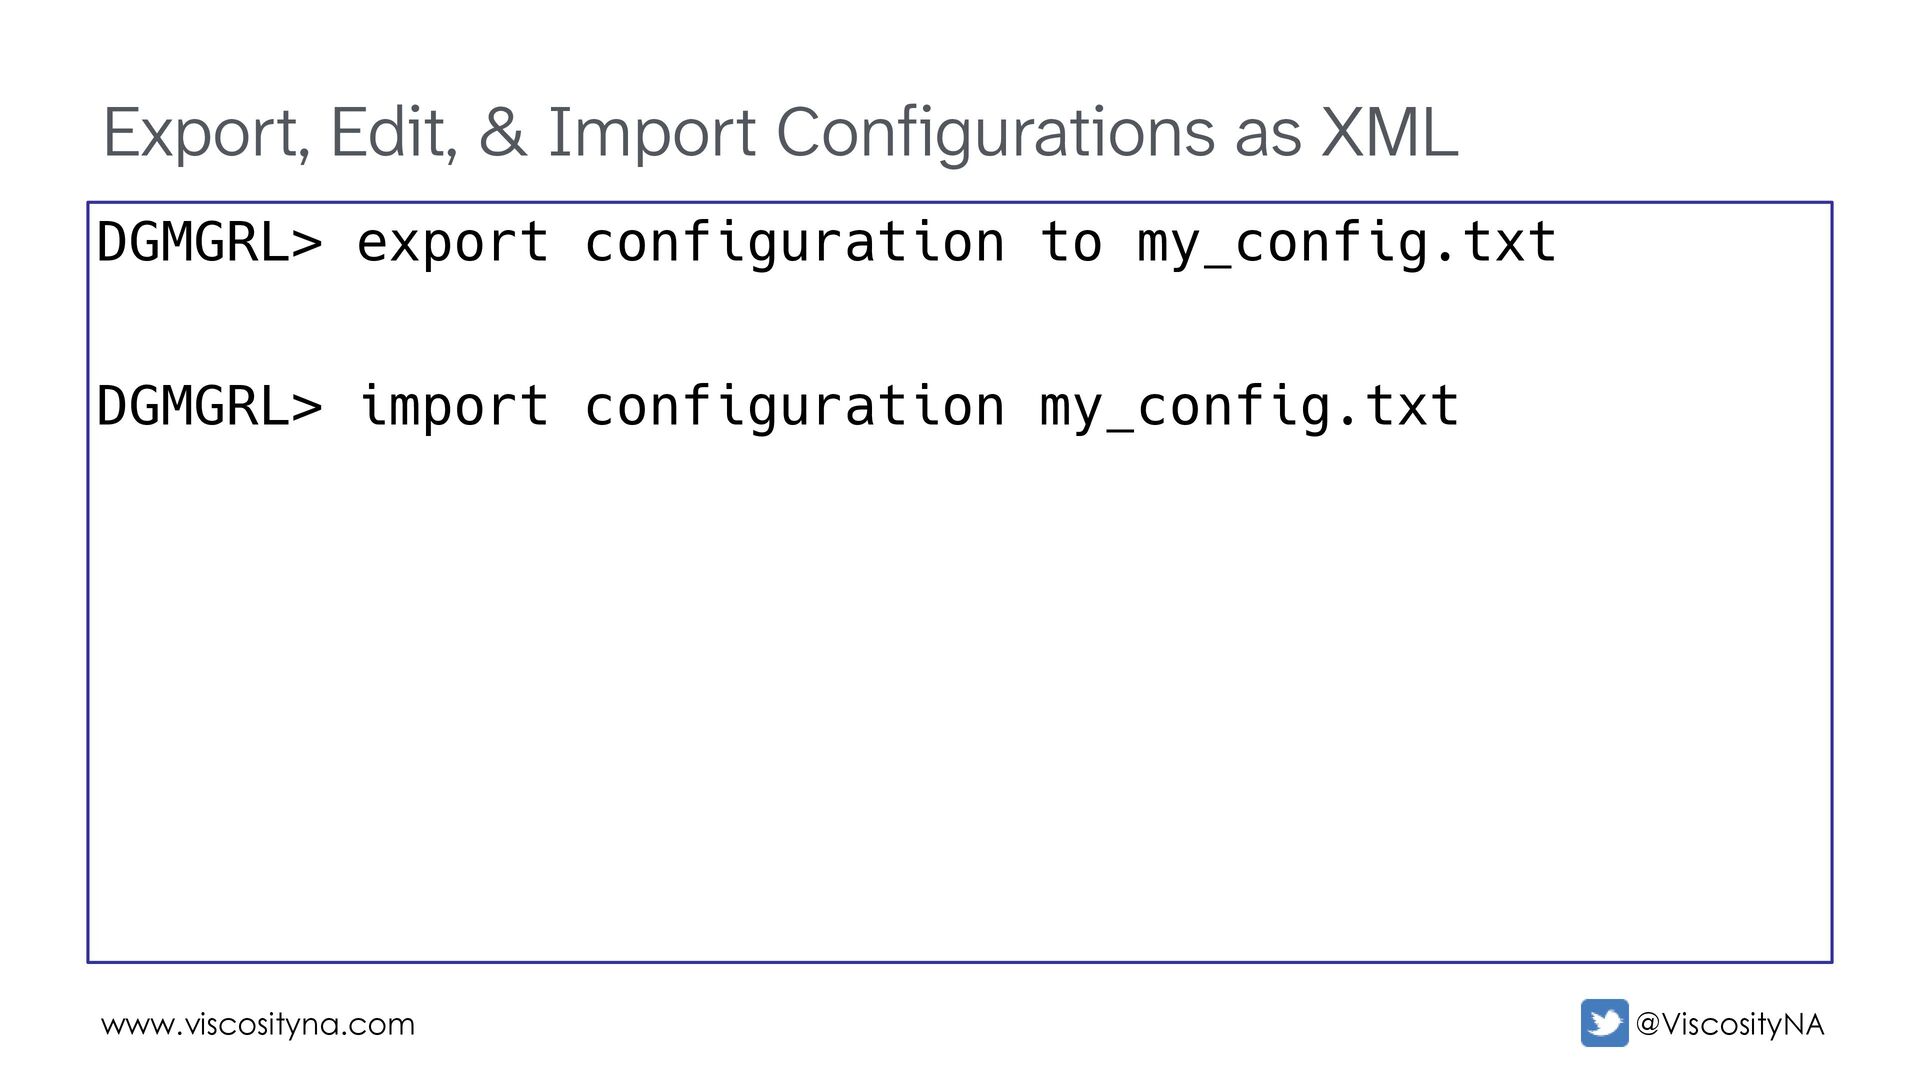Click the blank area inside the code box
This screenshot has width=1920, height=1080.
click(960, 700)
